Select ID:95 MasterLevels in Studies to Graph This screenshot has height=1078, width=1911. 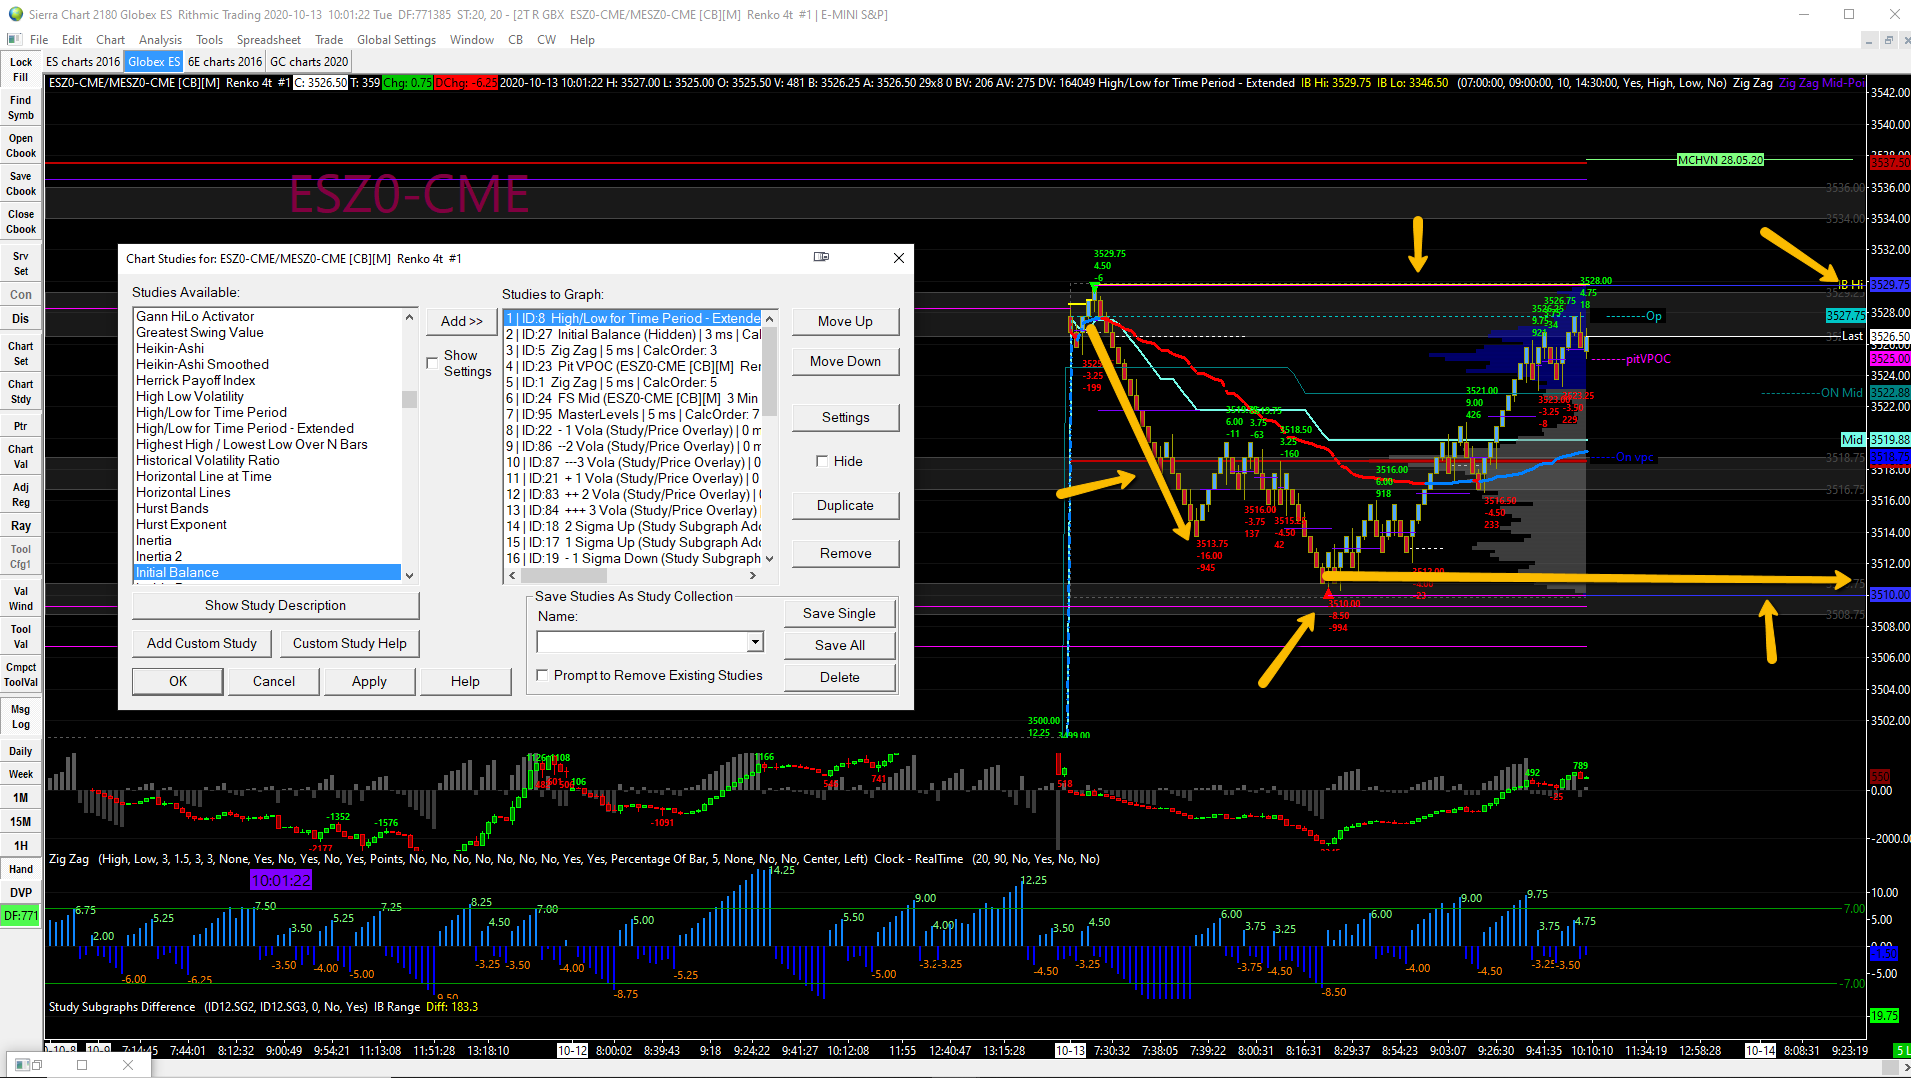[x=633, y=414]
